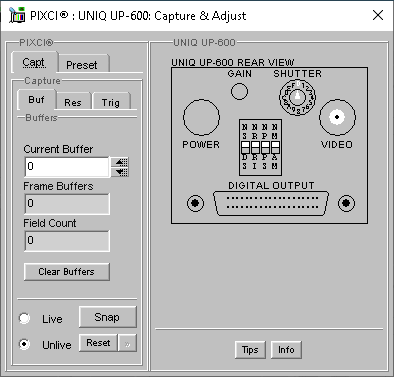Switch to the Capt tab
Screen dimensions: 394x377
click(34, 62)
